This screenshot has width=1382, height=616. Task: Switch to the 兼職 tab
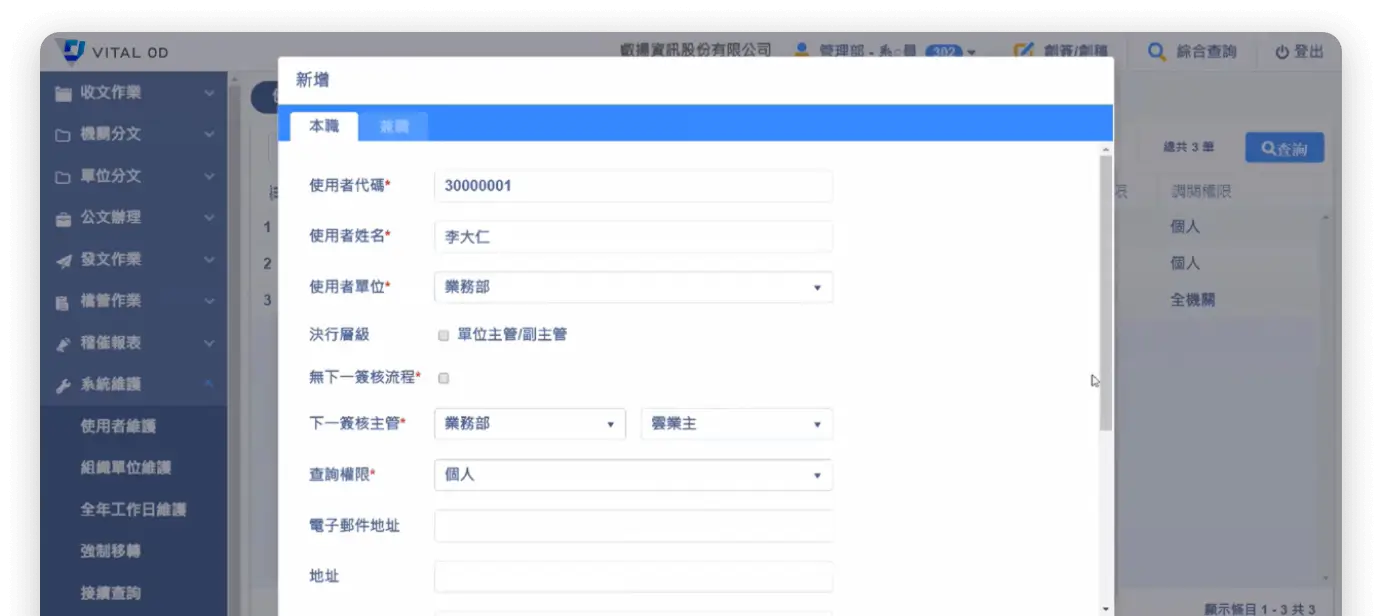[394, 126]
